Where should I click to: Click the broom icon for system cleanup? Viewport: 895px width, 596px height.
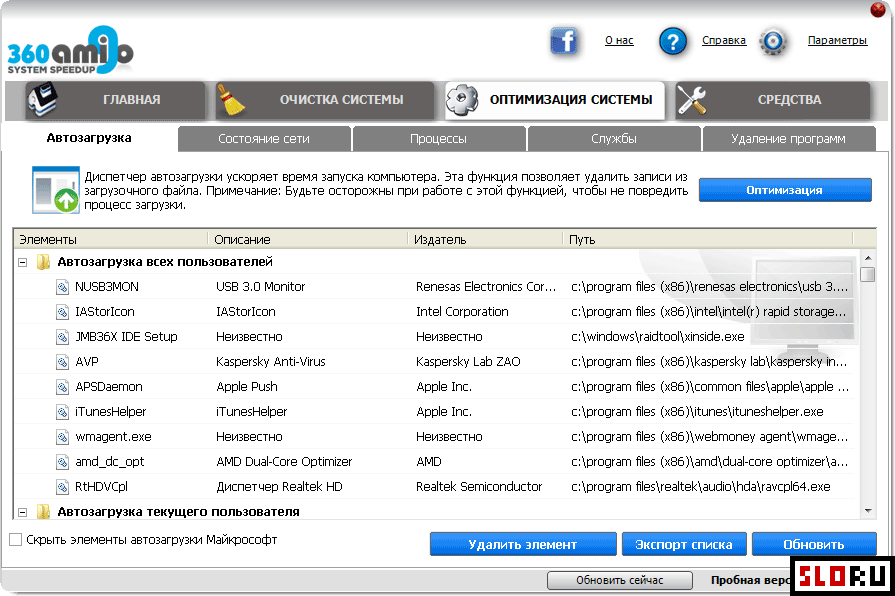coord(231,100)
